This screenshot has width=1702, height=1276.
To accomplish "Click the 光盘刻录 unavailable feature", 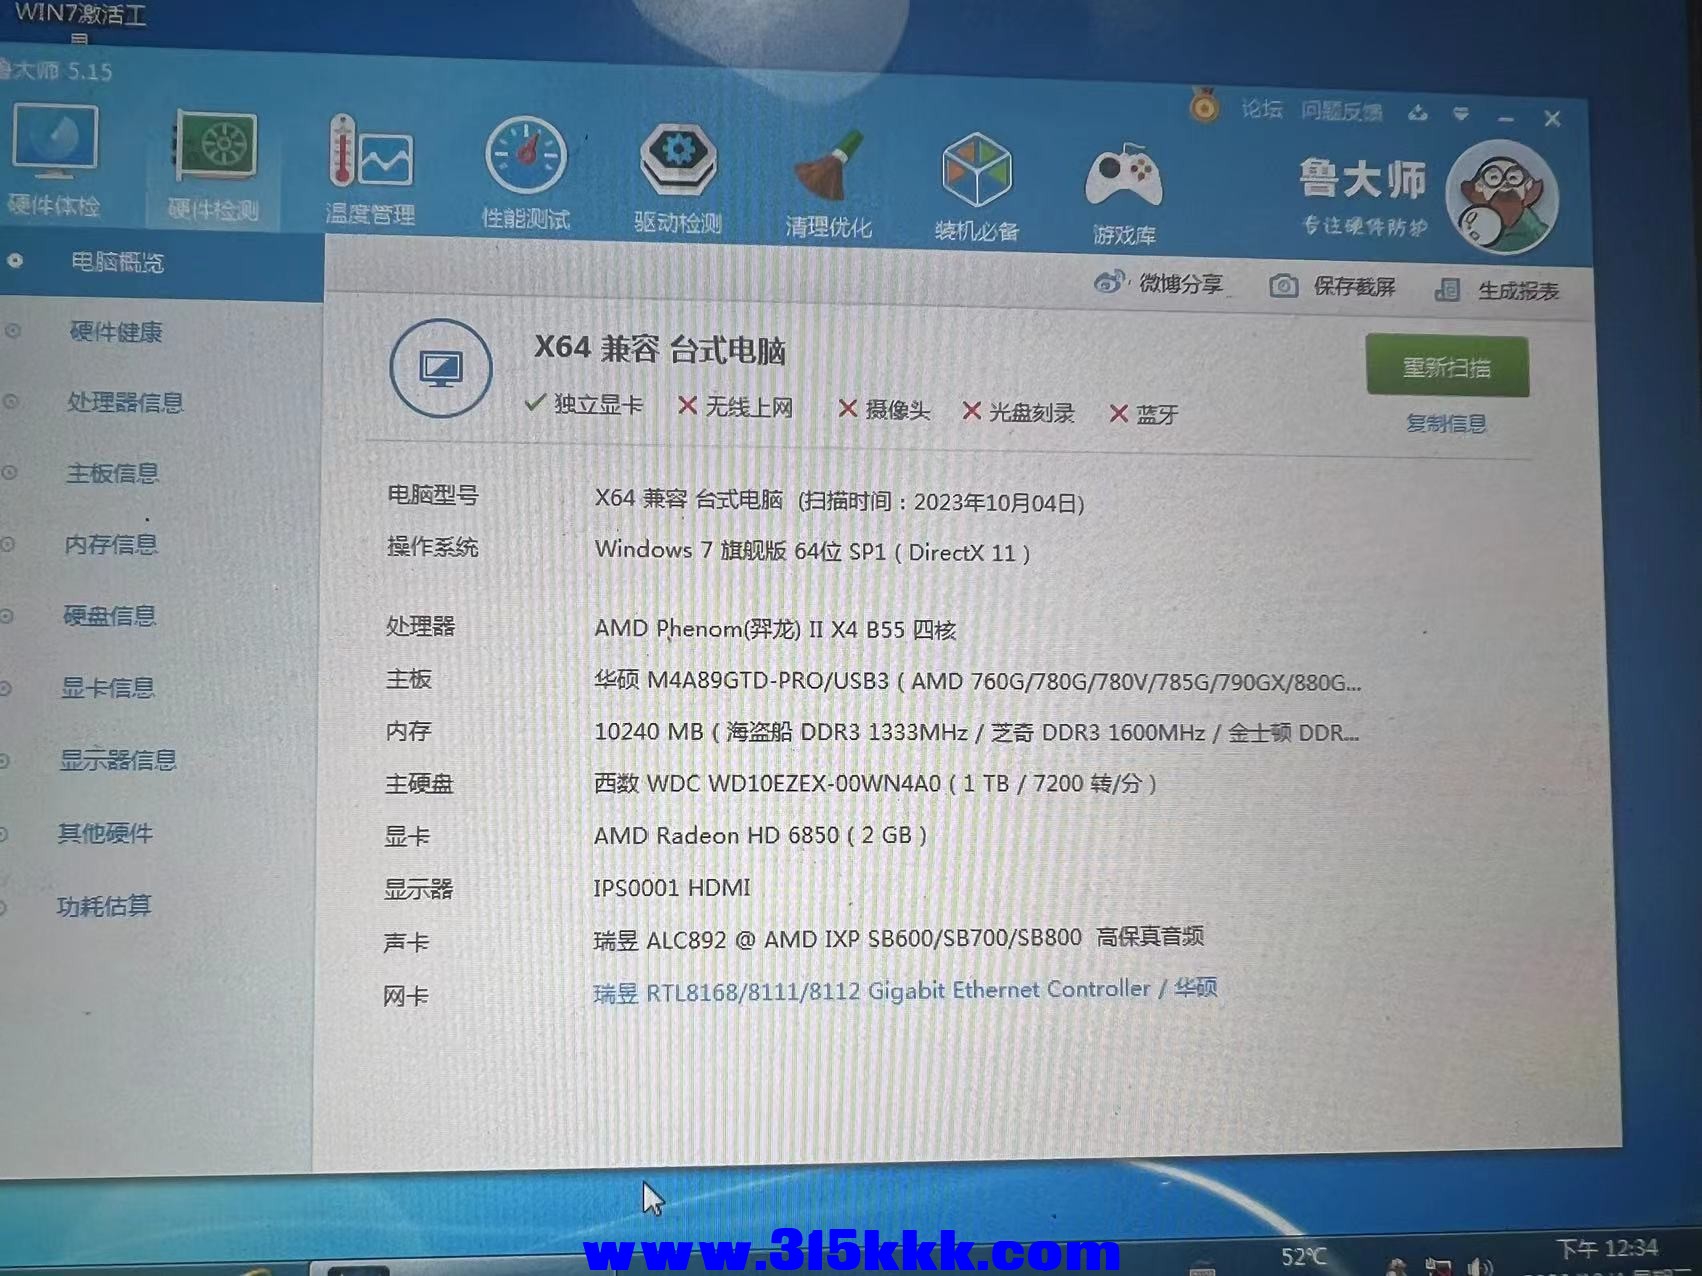I will pos(1018,412).
